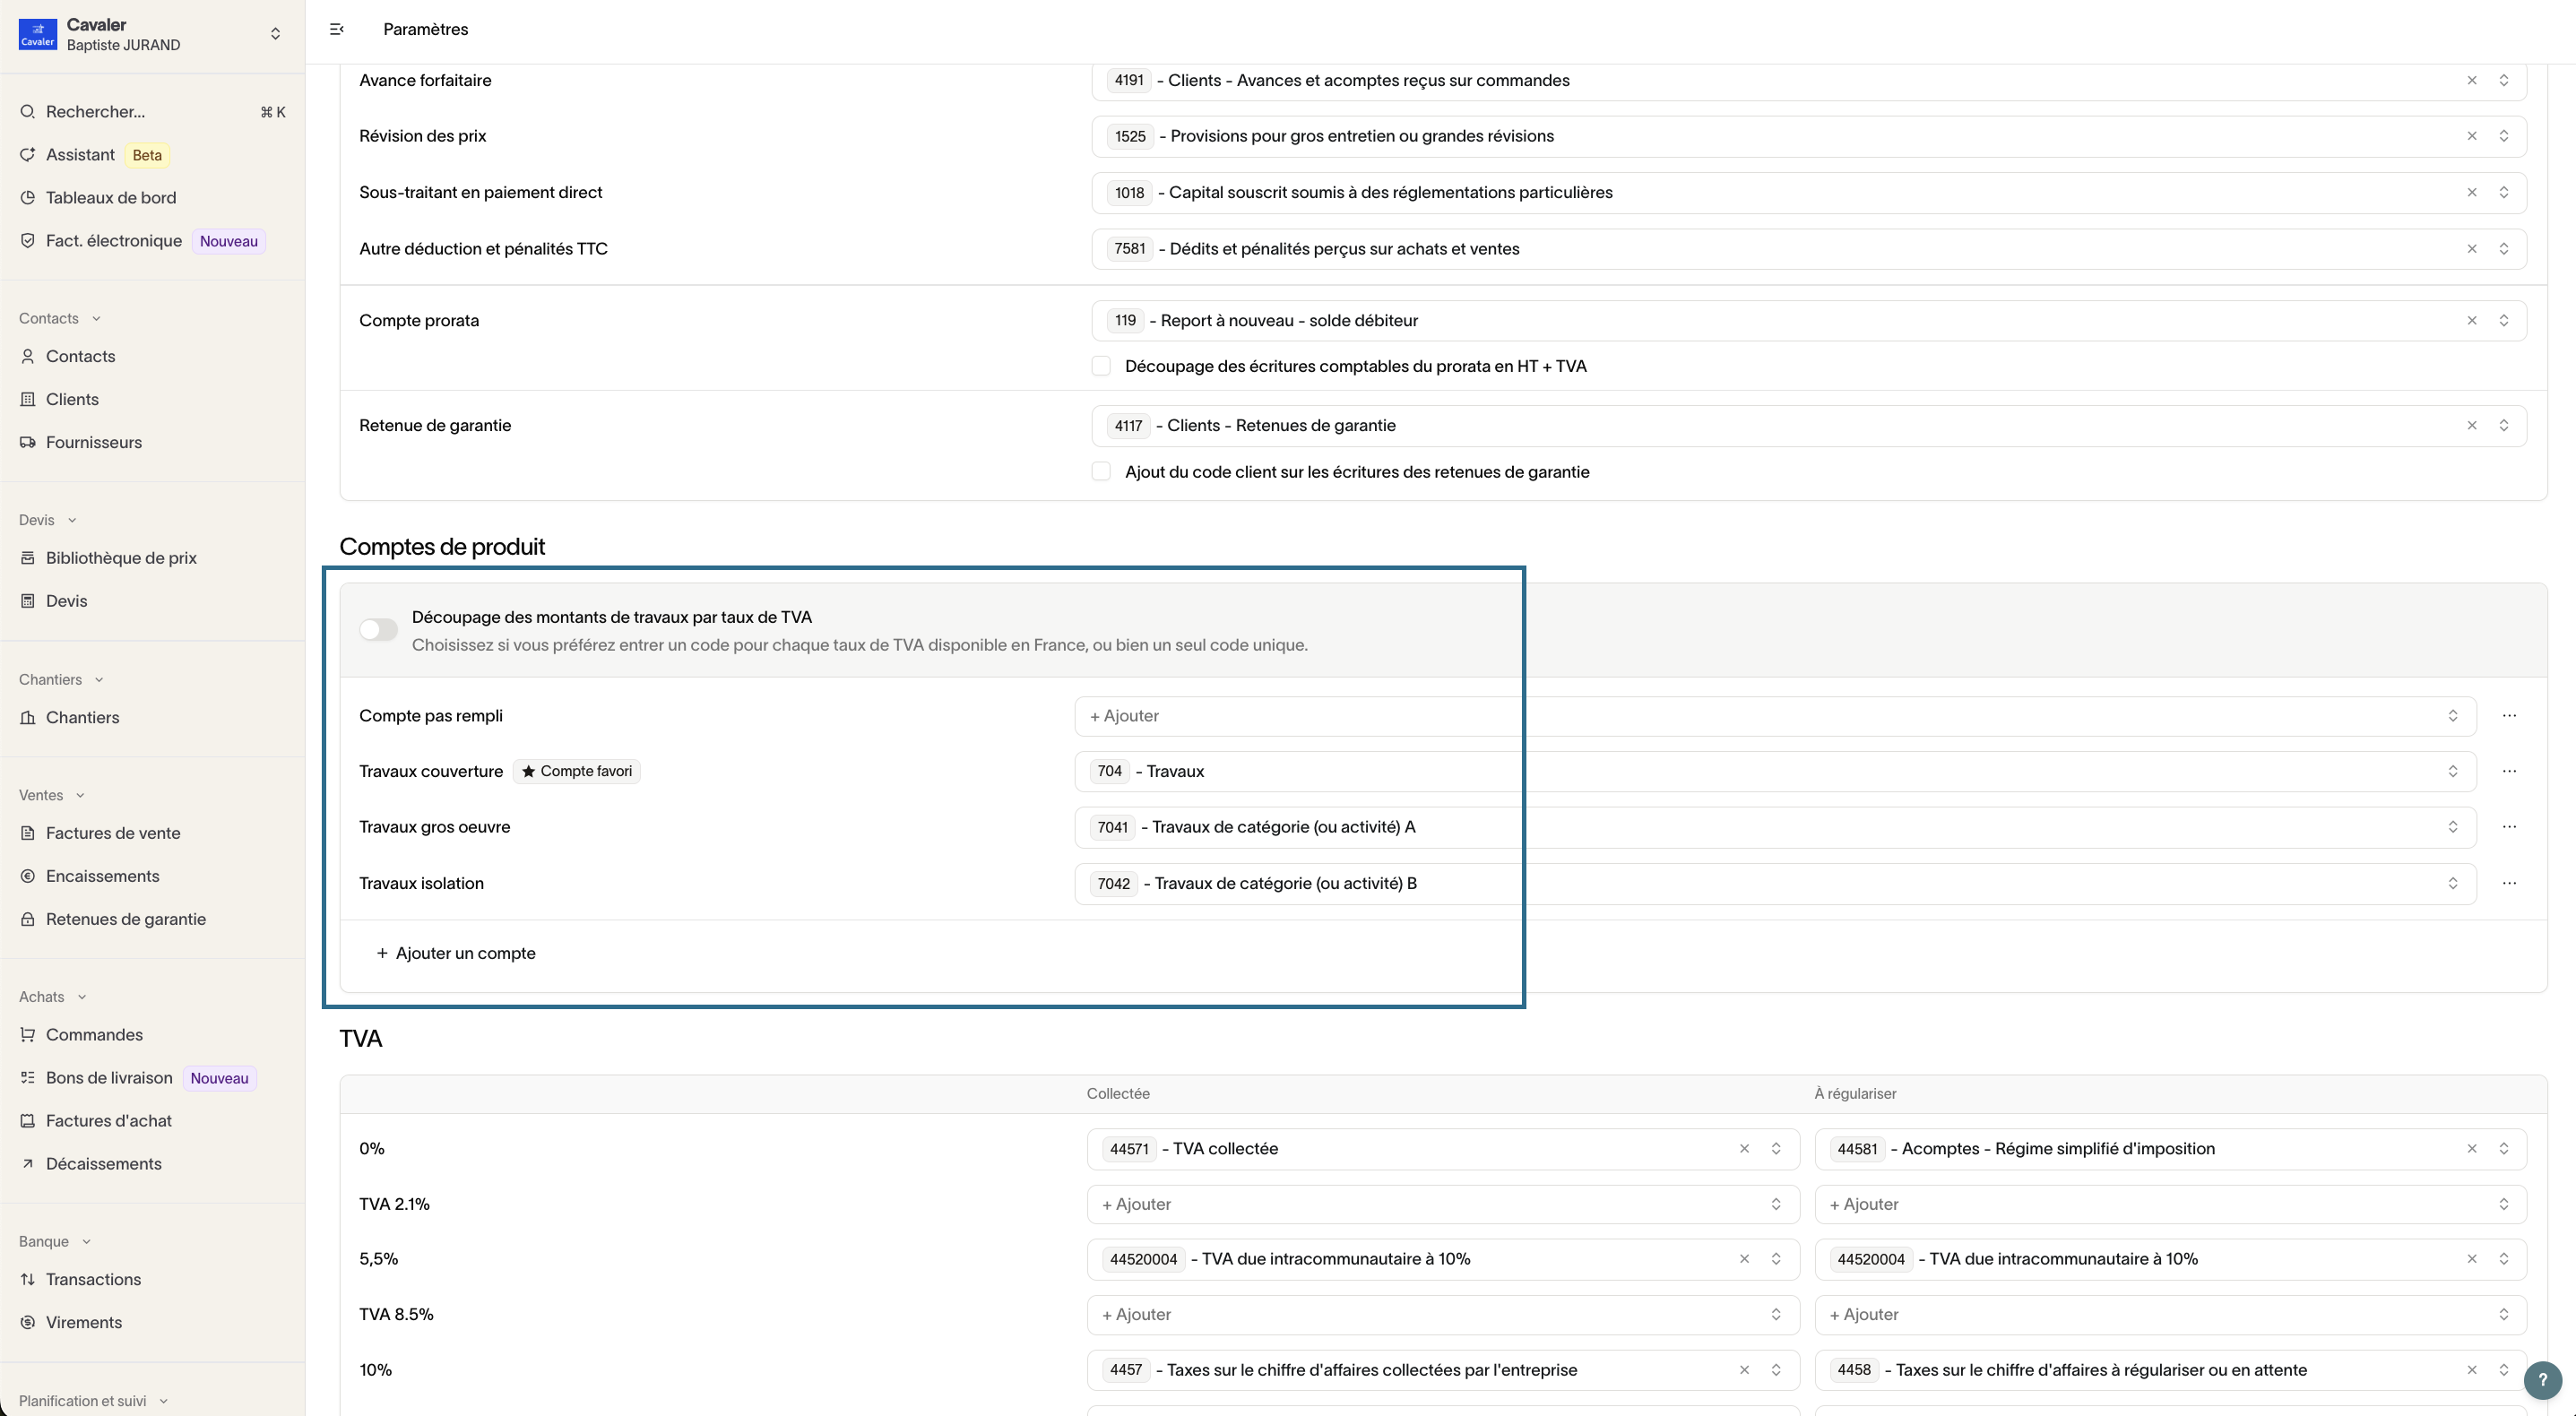Viewport: 2576px width, 1416px height.
Task: Add a collected account for TVA 2.1%
Action: pyautogui.click(x=1442, y=1204)
